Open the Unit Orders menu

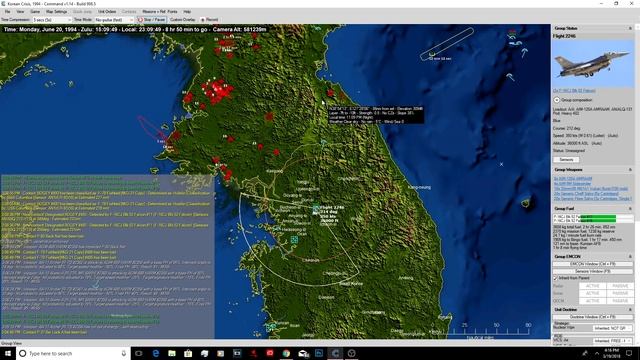click(x=107, y=11)
